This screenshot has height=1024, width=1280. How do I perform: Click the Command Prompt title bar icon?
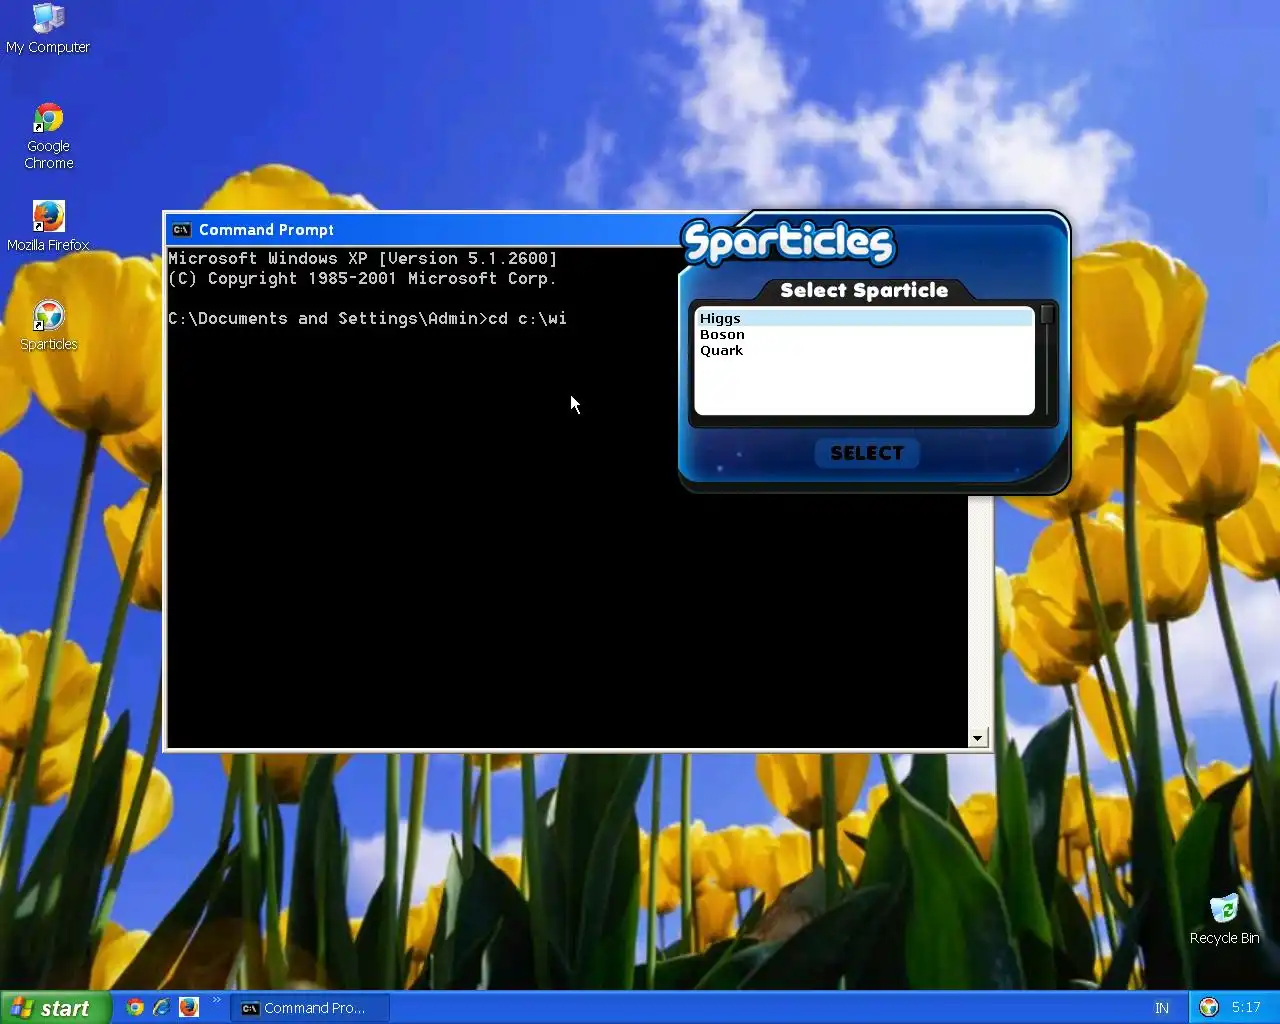click(x=181, y=229)
